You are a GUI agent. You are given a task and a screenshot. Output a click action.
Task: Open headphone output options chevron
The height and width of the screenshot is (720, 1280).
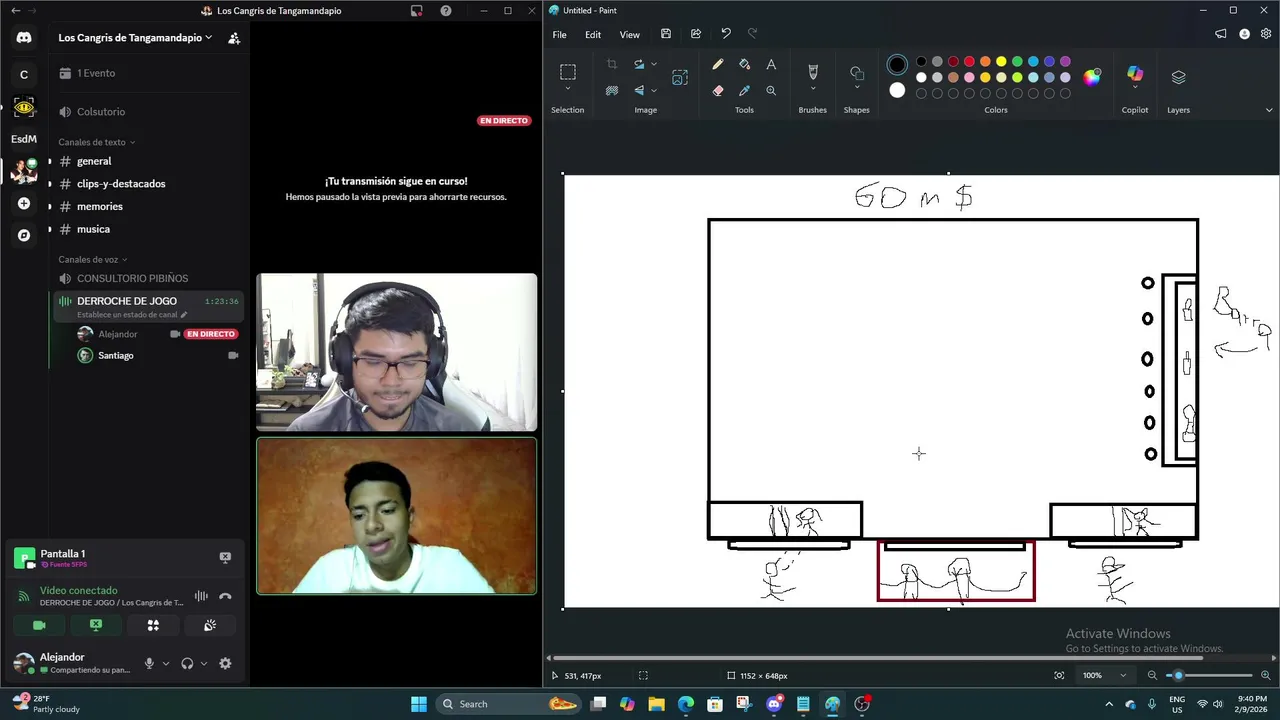click(204, 663)
